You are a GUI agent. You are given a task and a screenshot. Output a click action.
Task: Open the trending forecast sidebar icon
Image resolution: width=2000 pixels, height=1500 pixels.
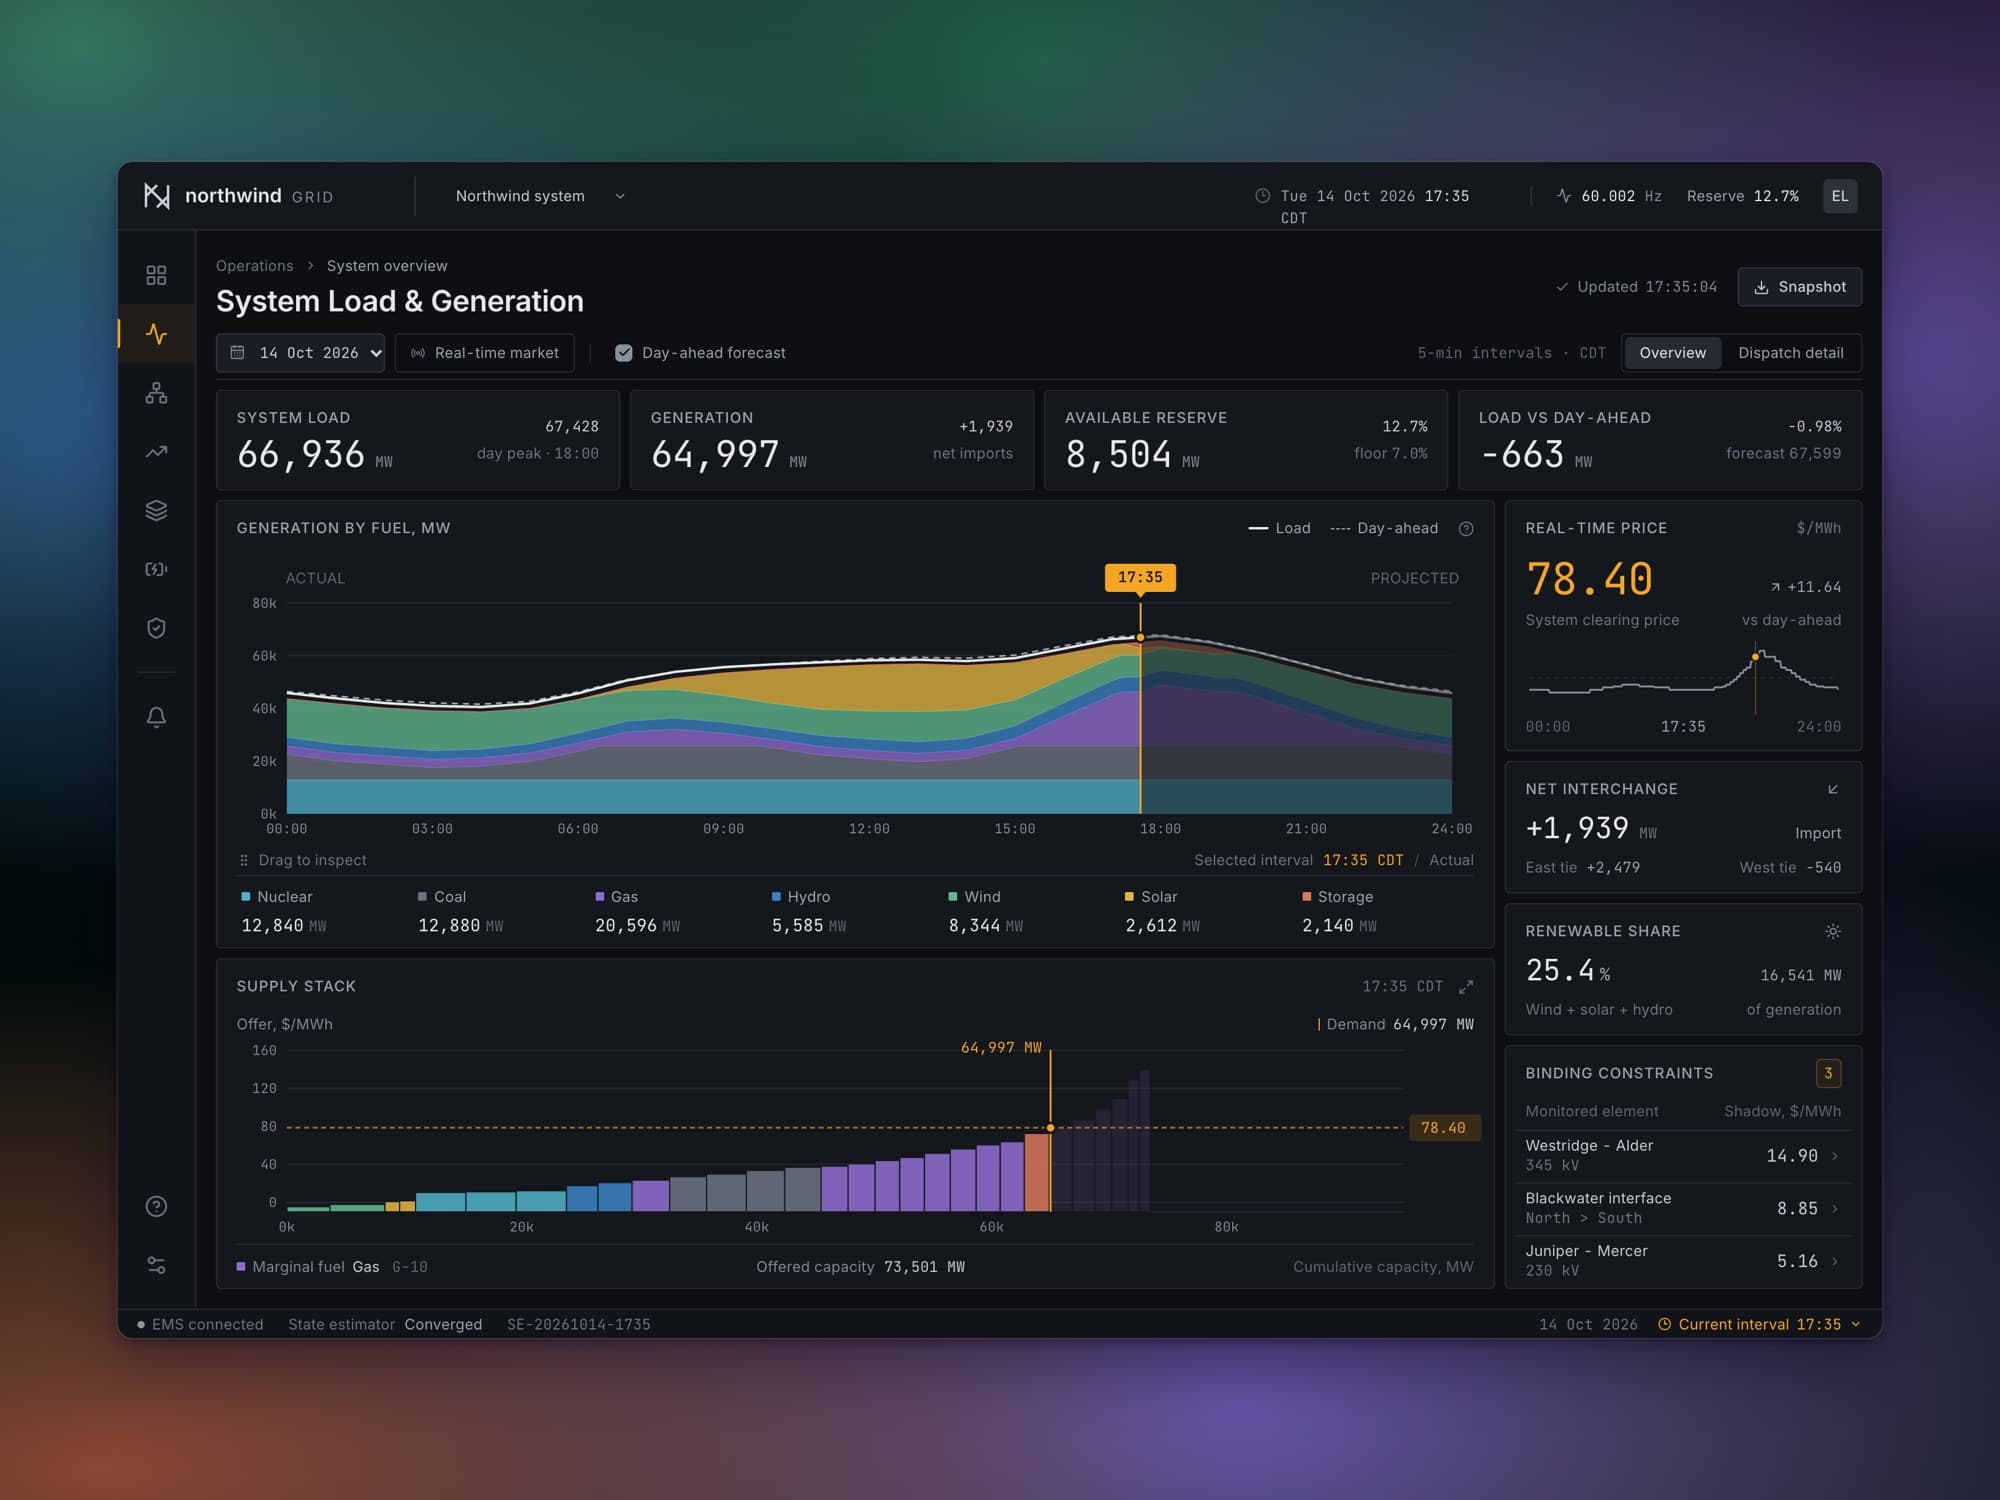point(156,452)
